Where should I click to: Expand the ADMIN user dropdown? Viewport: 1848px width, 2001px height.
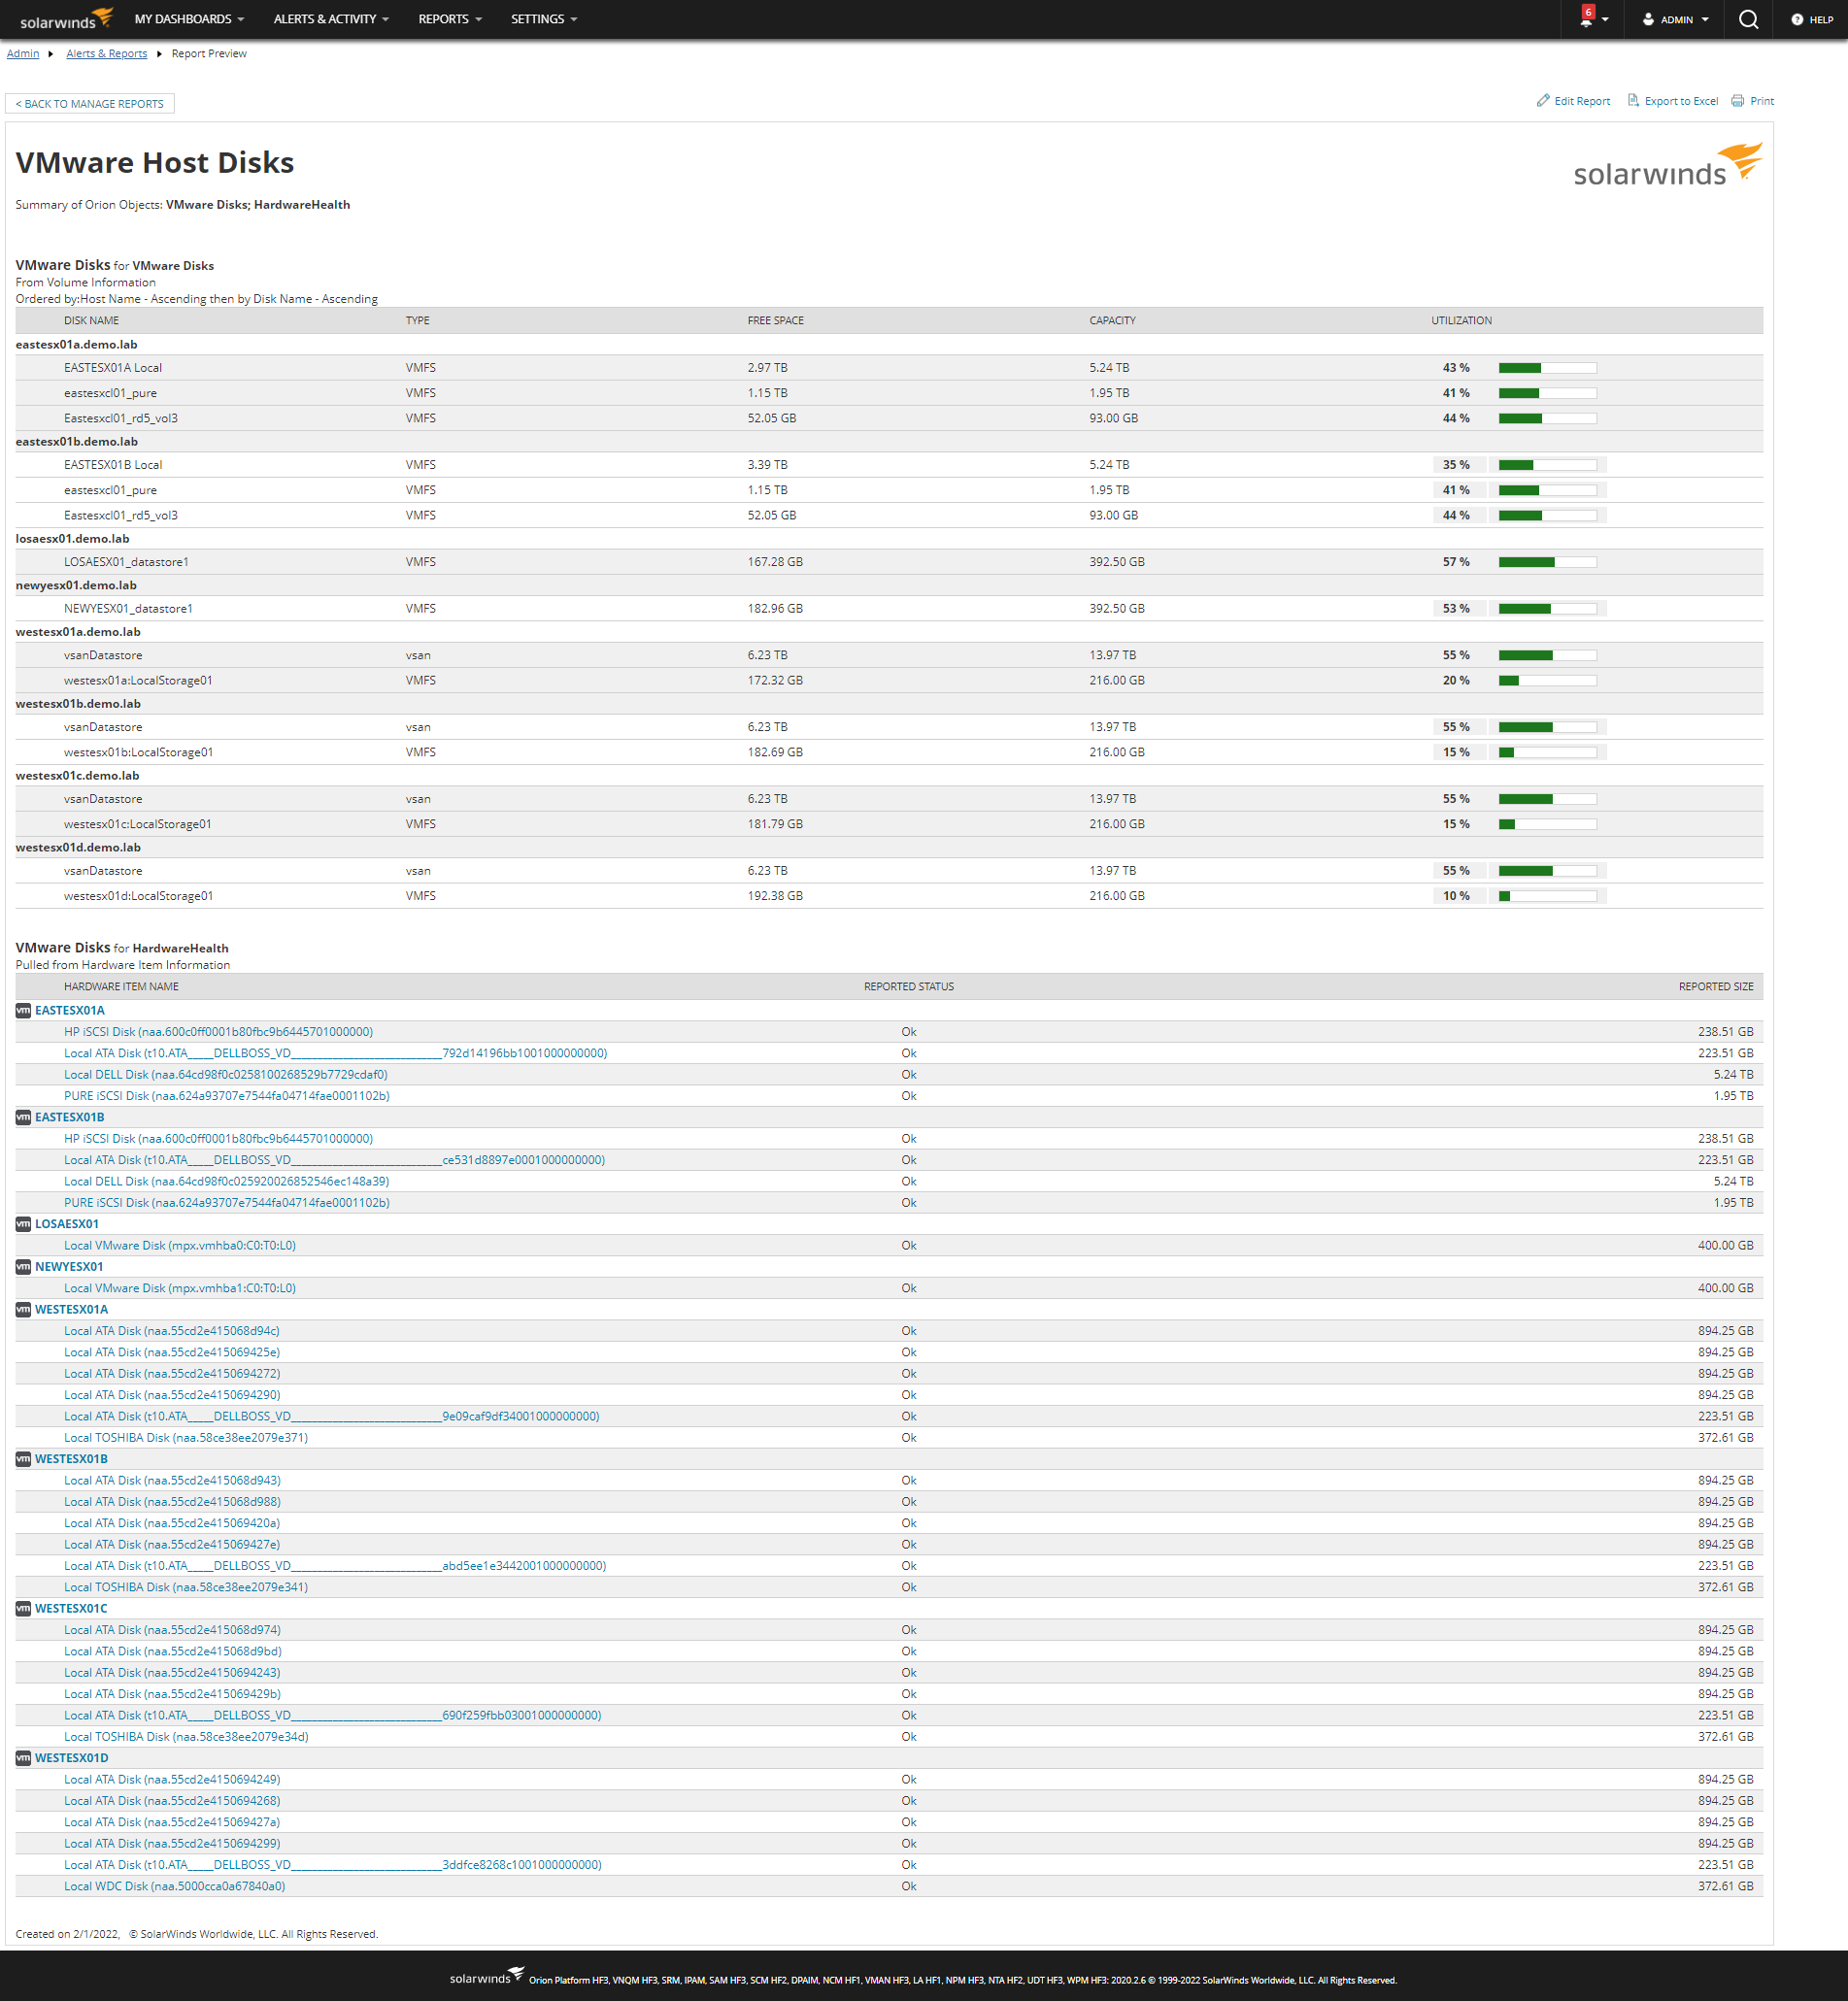(1676, 19)
